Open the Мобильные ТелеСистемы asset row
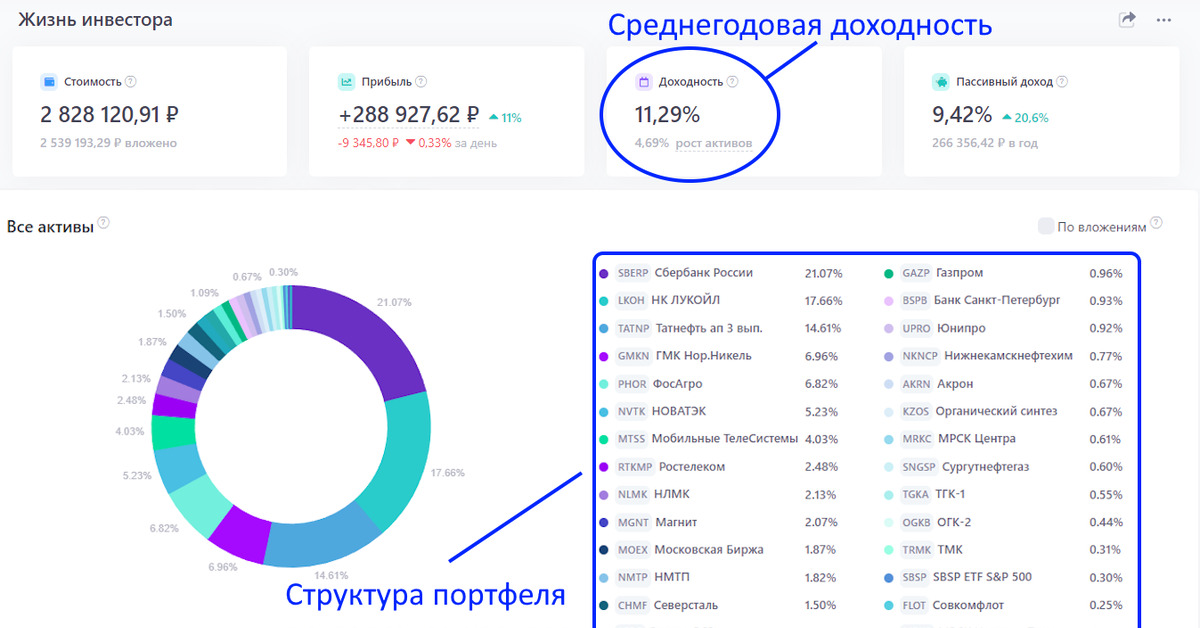Image resolution: width=1200 pixels, height=628 pixels. [x=721, y=439]
